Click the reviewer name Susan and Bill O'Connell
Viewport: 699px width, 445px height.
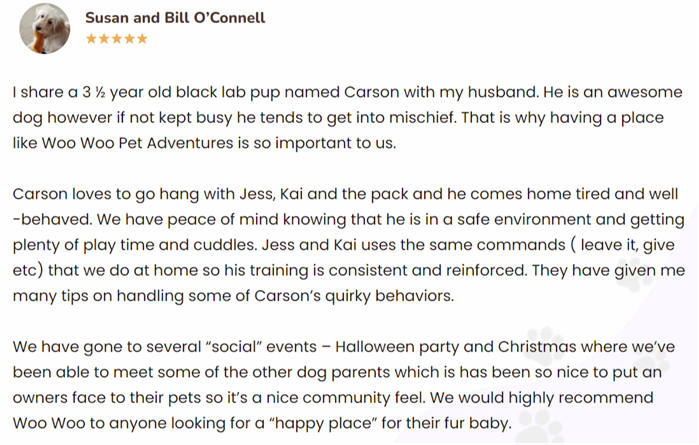coord(175,18)
